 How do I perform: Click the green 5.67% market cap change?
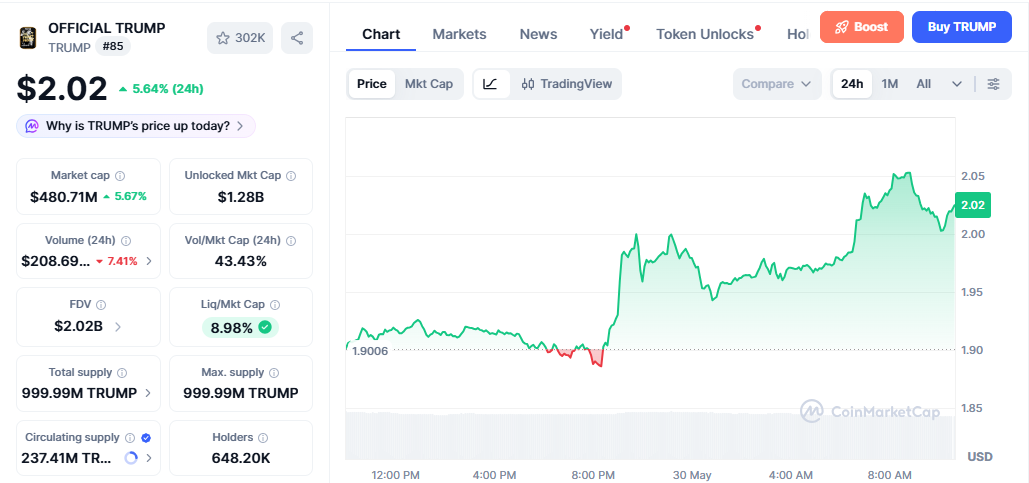pyautogui.click(x=125, y=196)
